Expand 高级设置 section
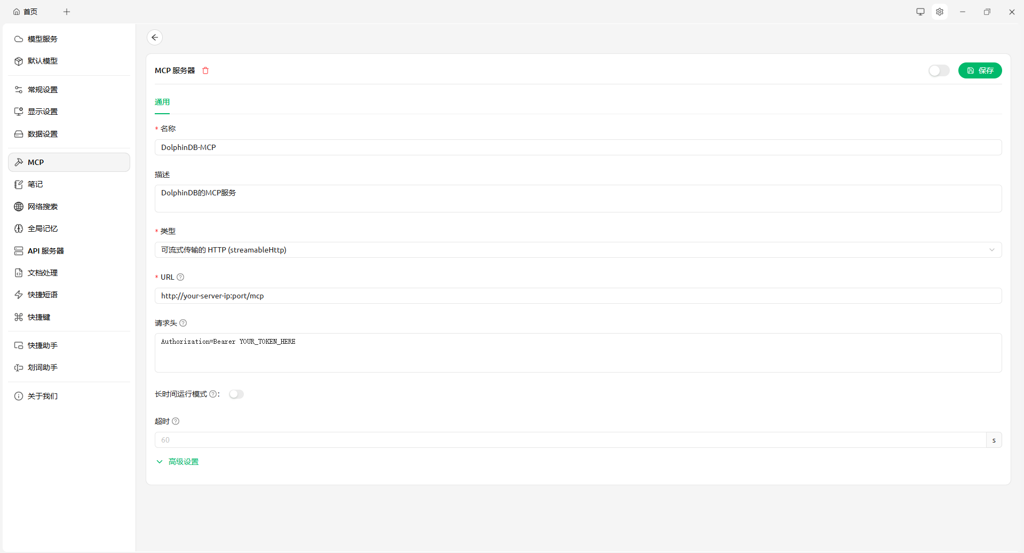 tap(178, 462)
